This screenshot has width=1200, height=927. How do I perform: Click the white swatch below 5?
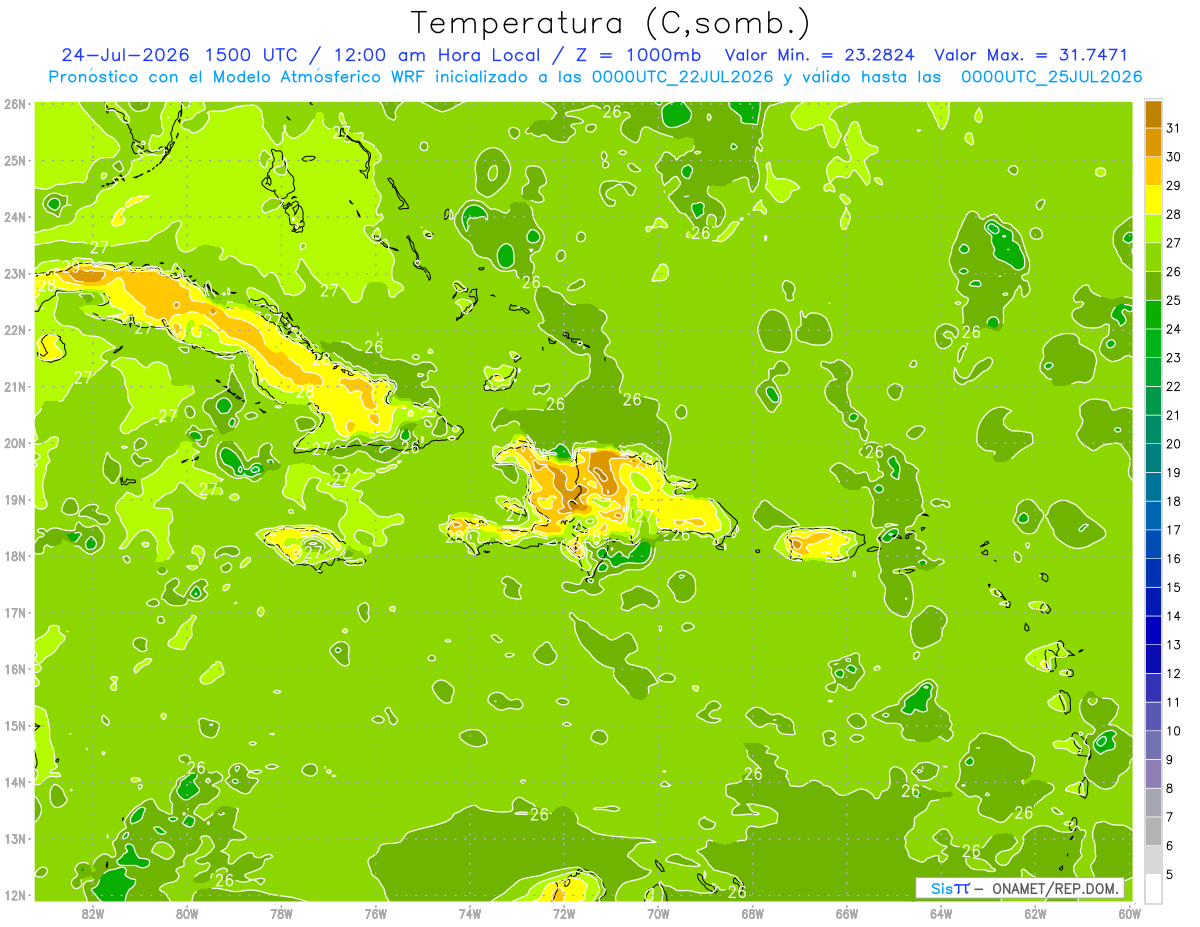point(1153,888)
